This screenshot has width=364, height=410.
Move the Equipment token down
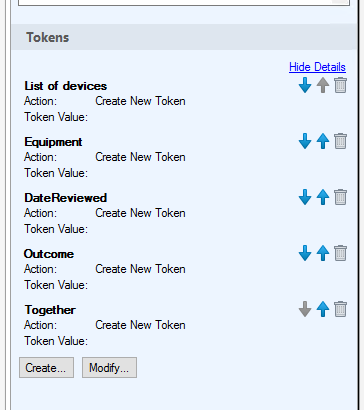tap(305, 141)
